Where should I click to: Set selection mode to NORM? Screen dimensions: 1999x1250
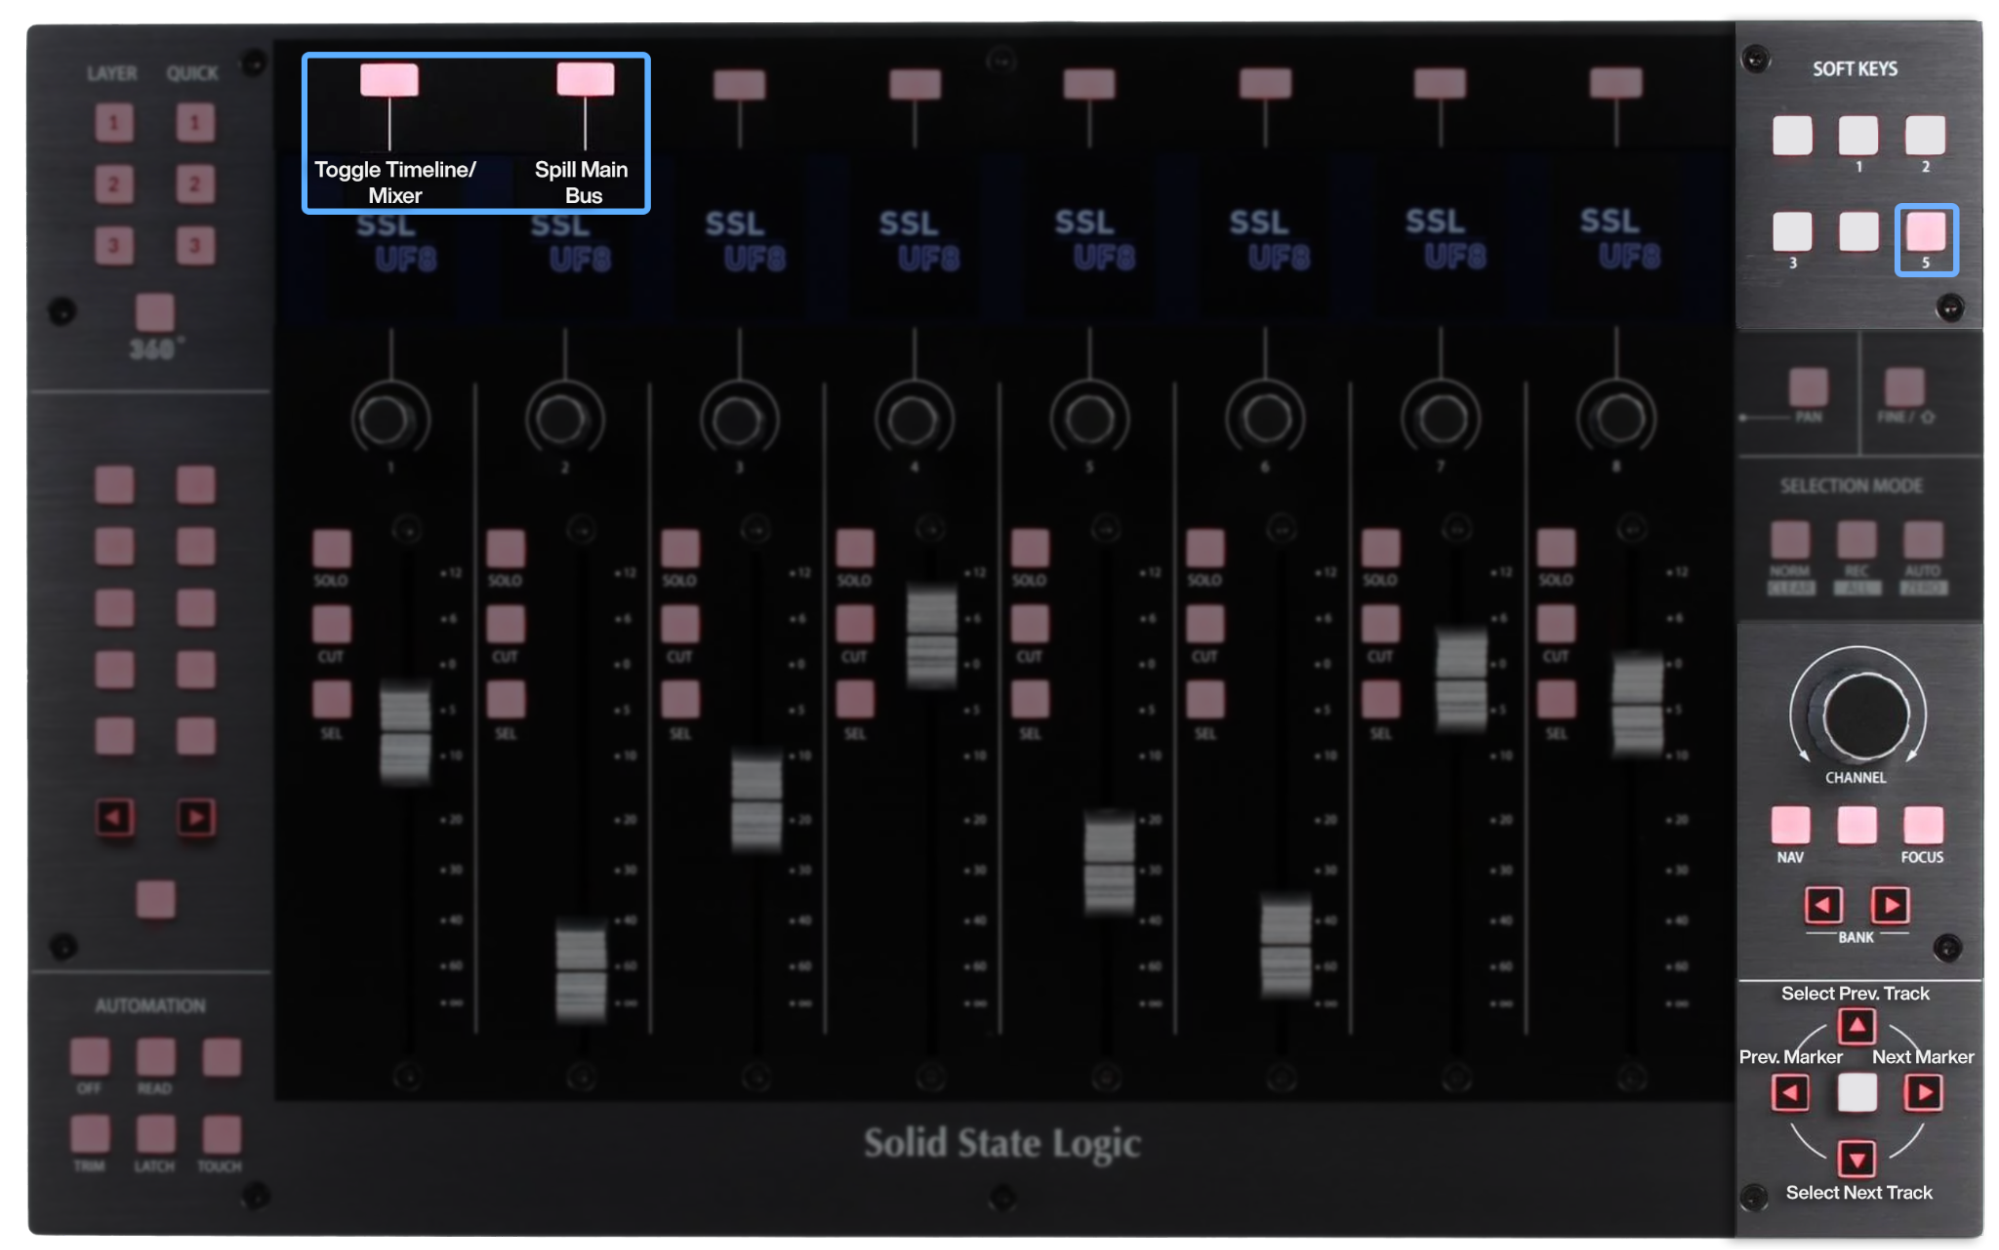point(1790,540)
